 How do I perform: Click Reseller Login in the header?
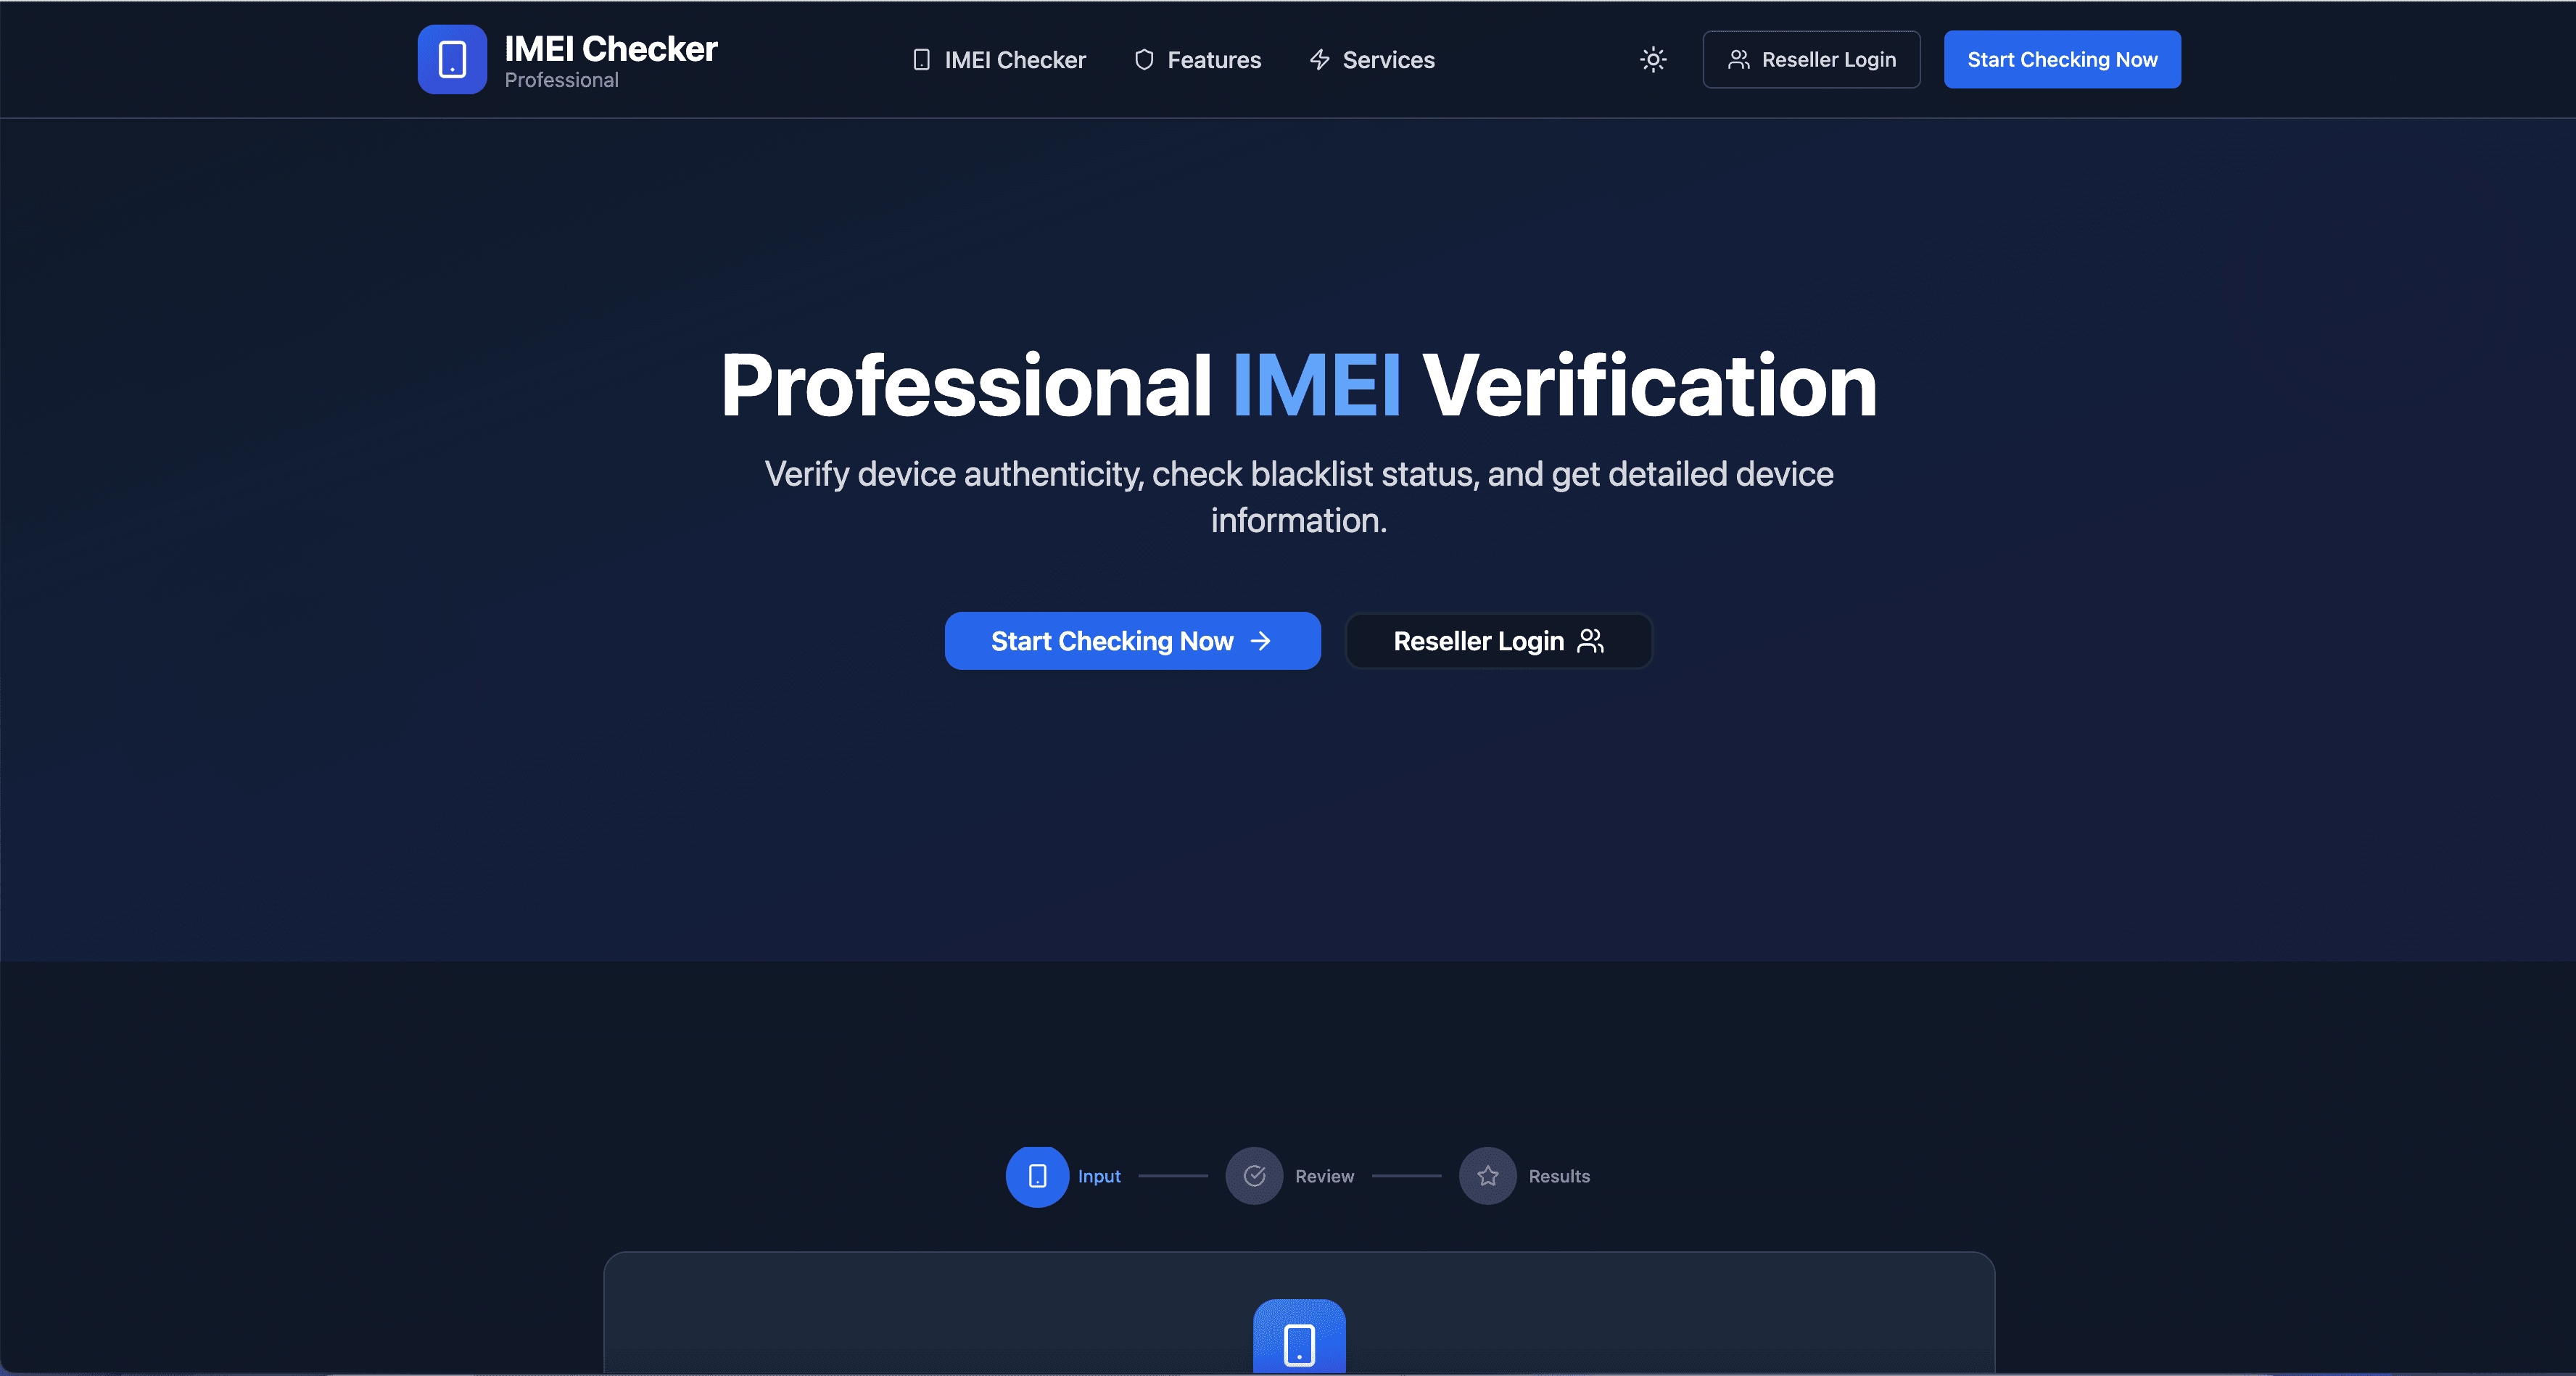[1811, 59]
